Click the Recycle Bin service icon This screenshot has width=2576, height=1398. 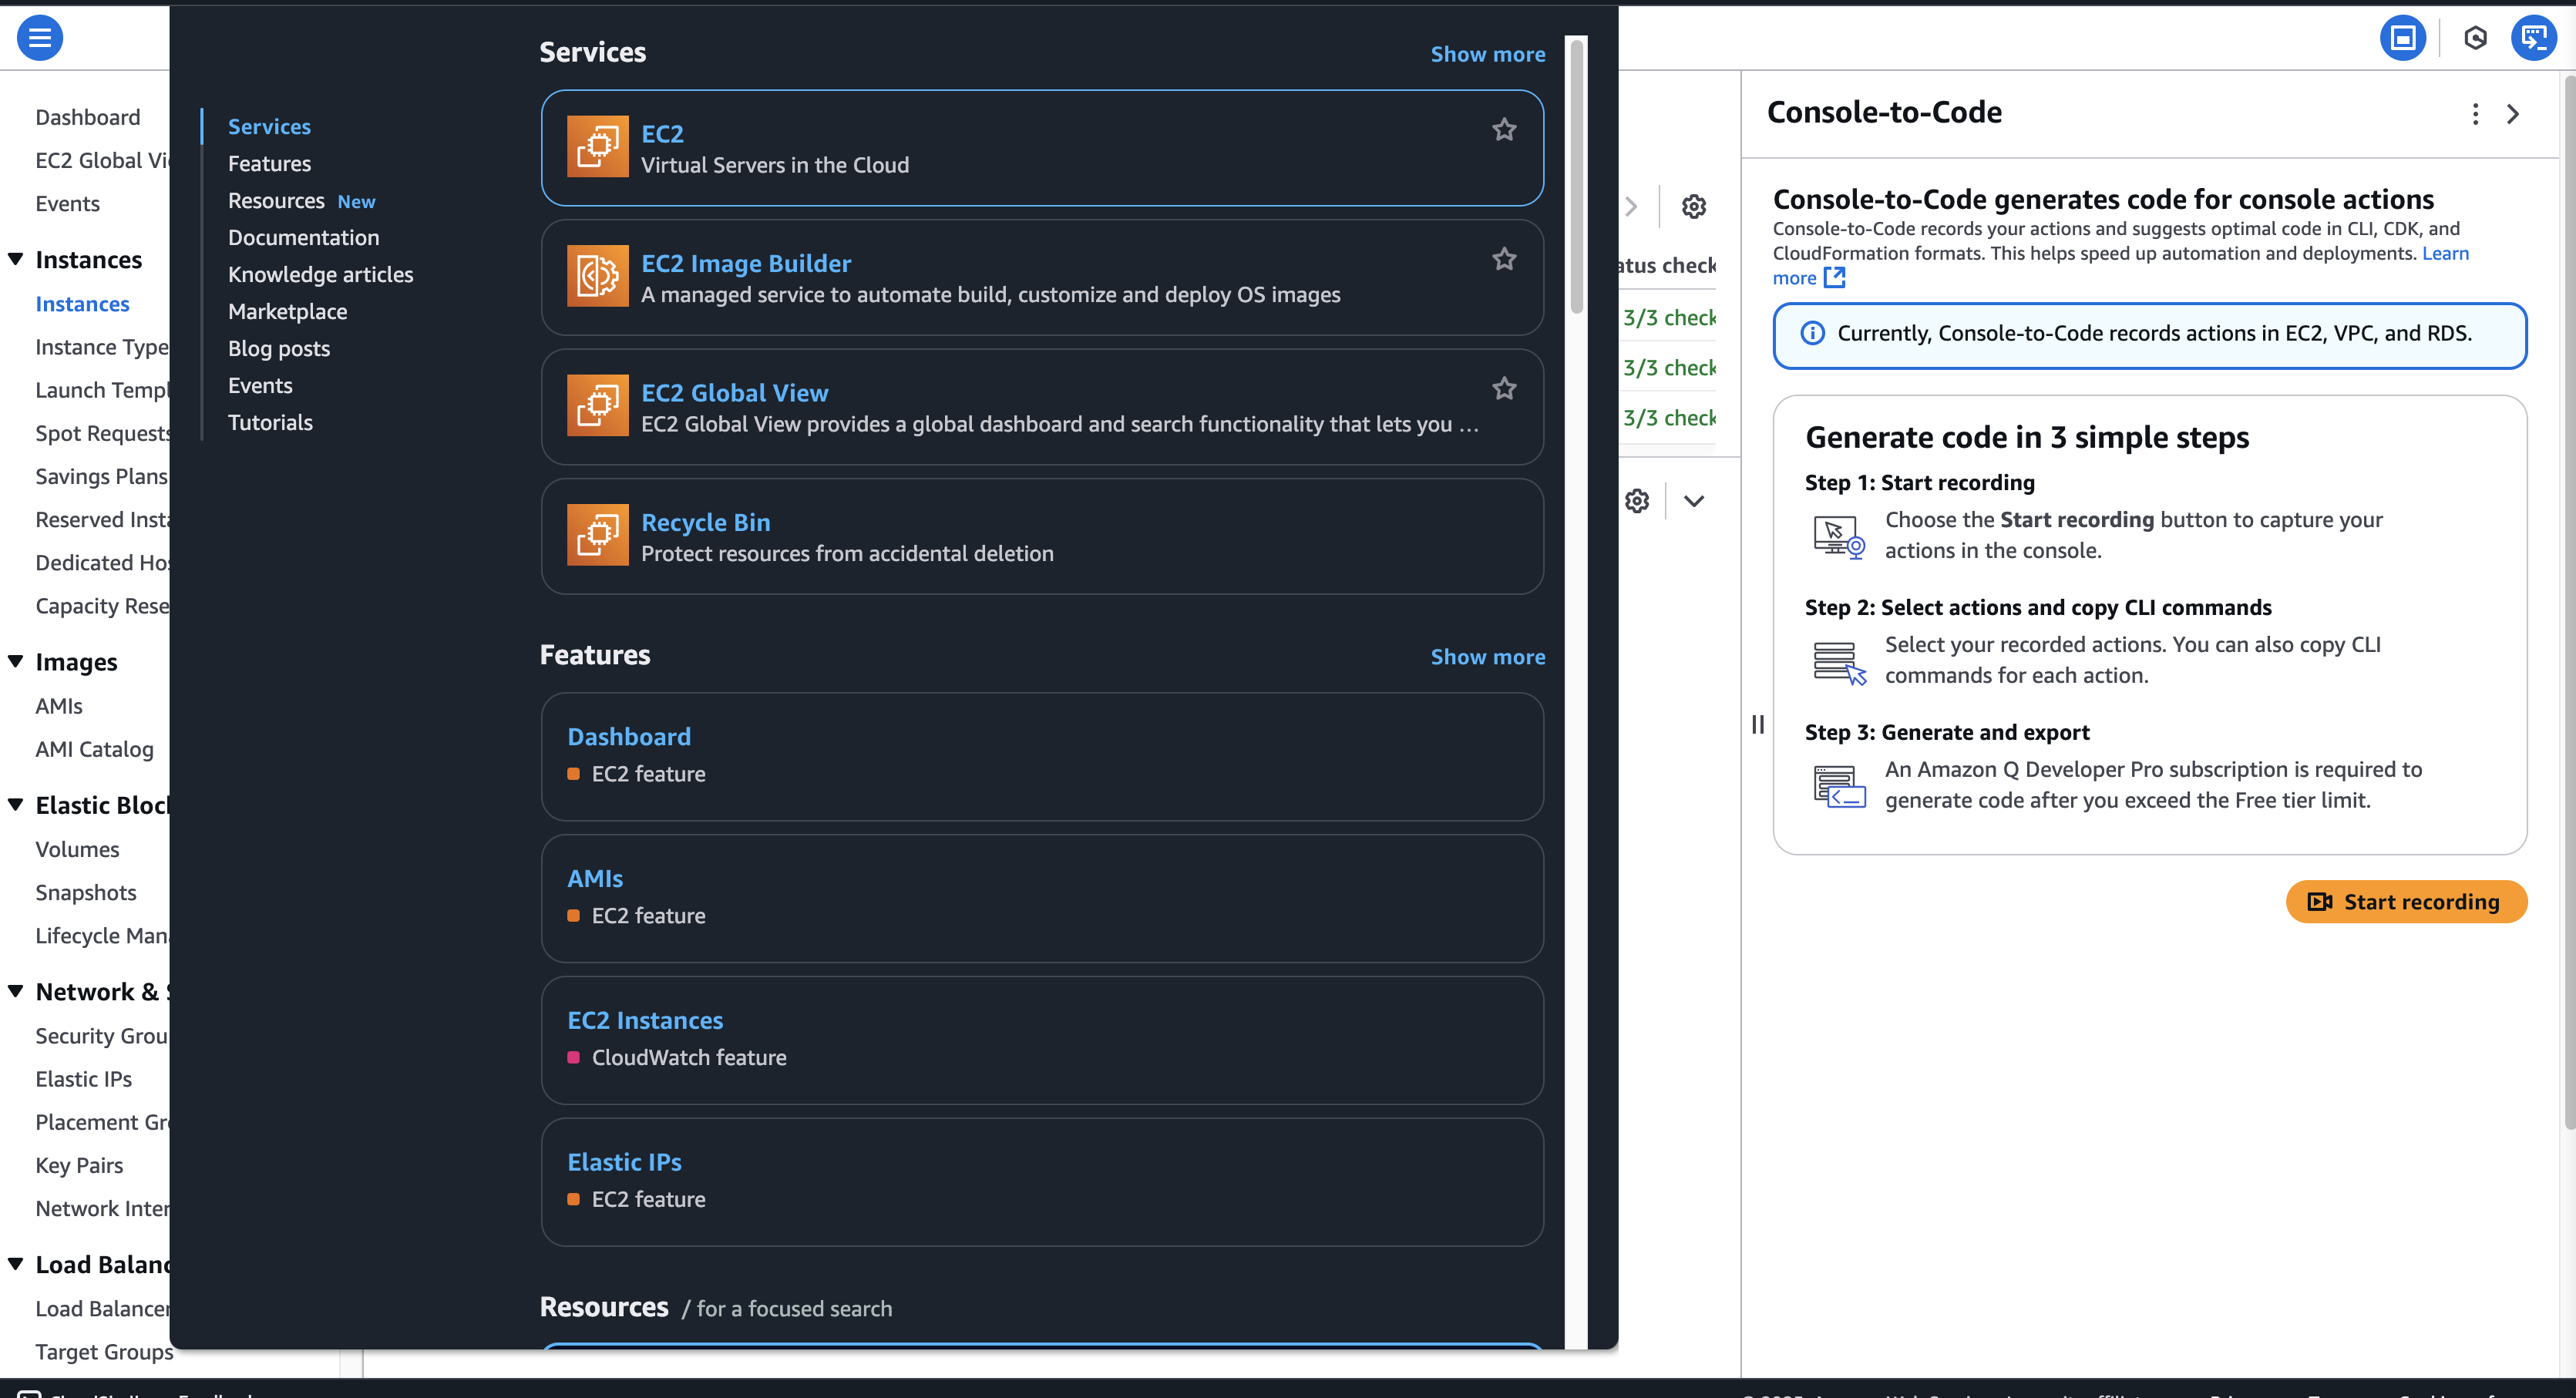(597, 535)
